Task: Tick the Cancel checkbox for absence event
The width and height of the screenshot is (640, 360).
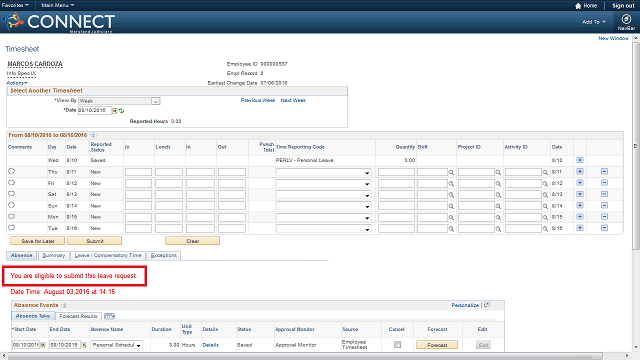Action: [397, 345]
